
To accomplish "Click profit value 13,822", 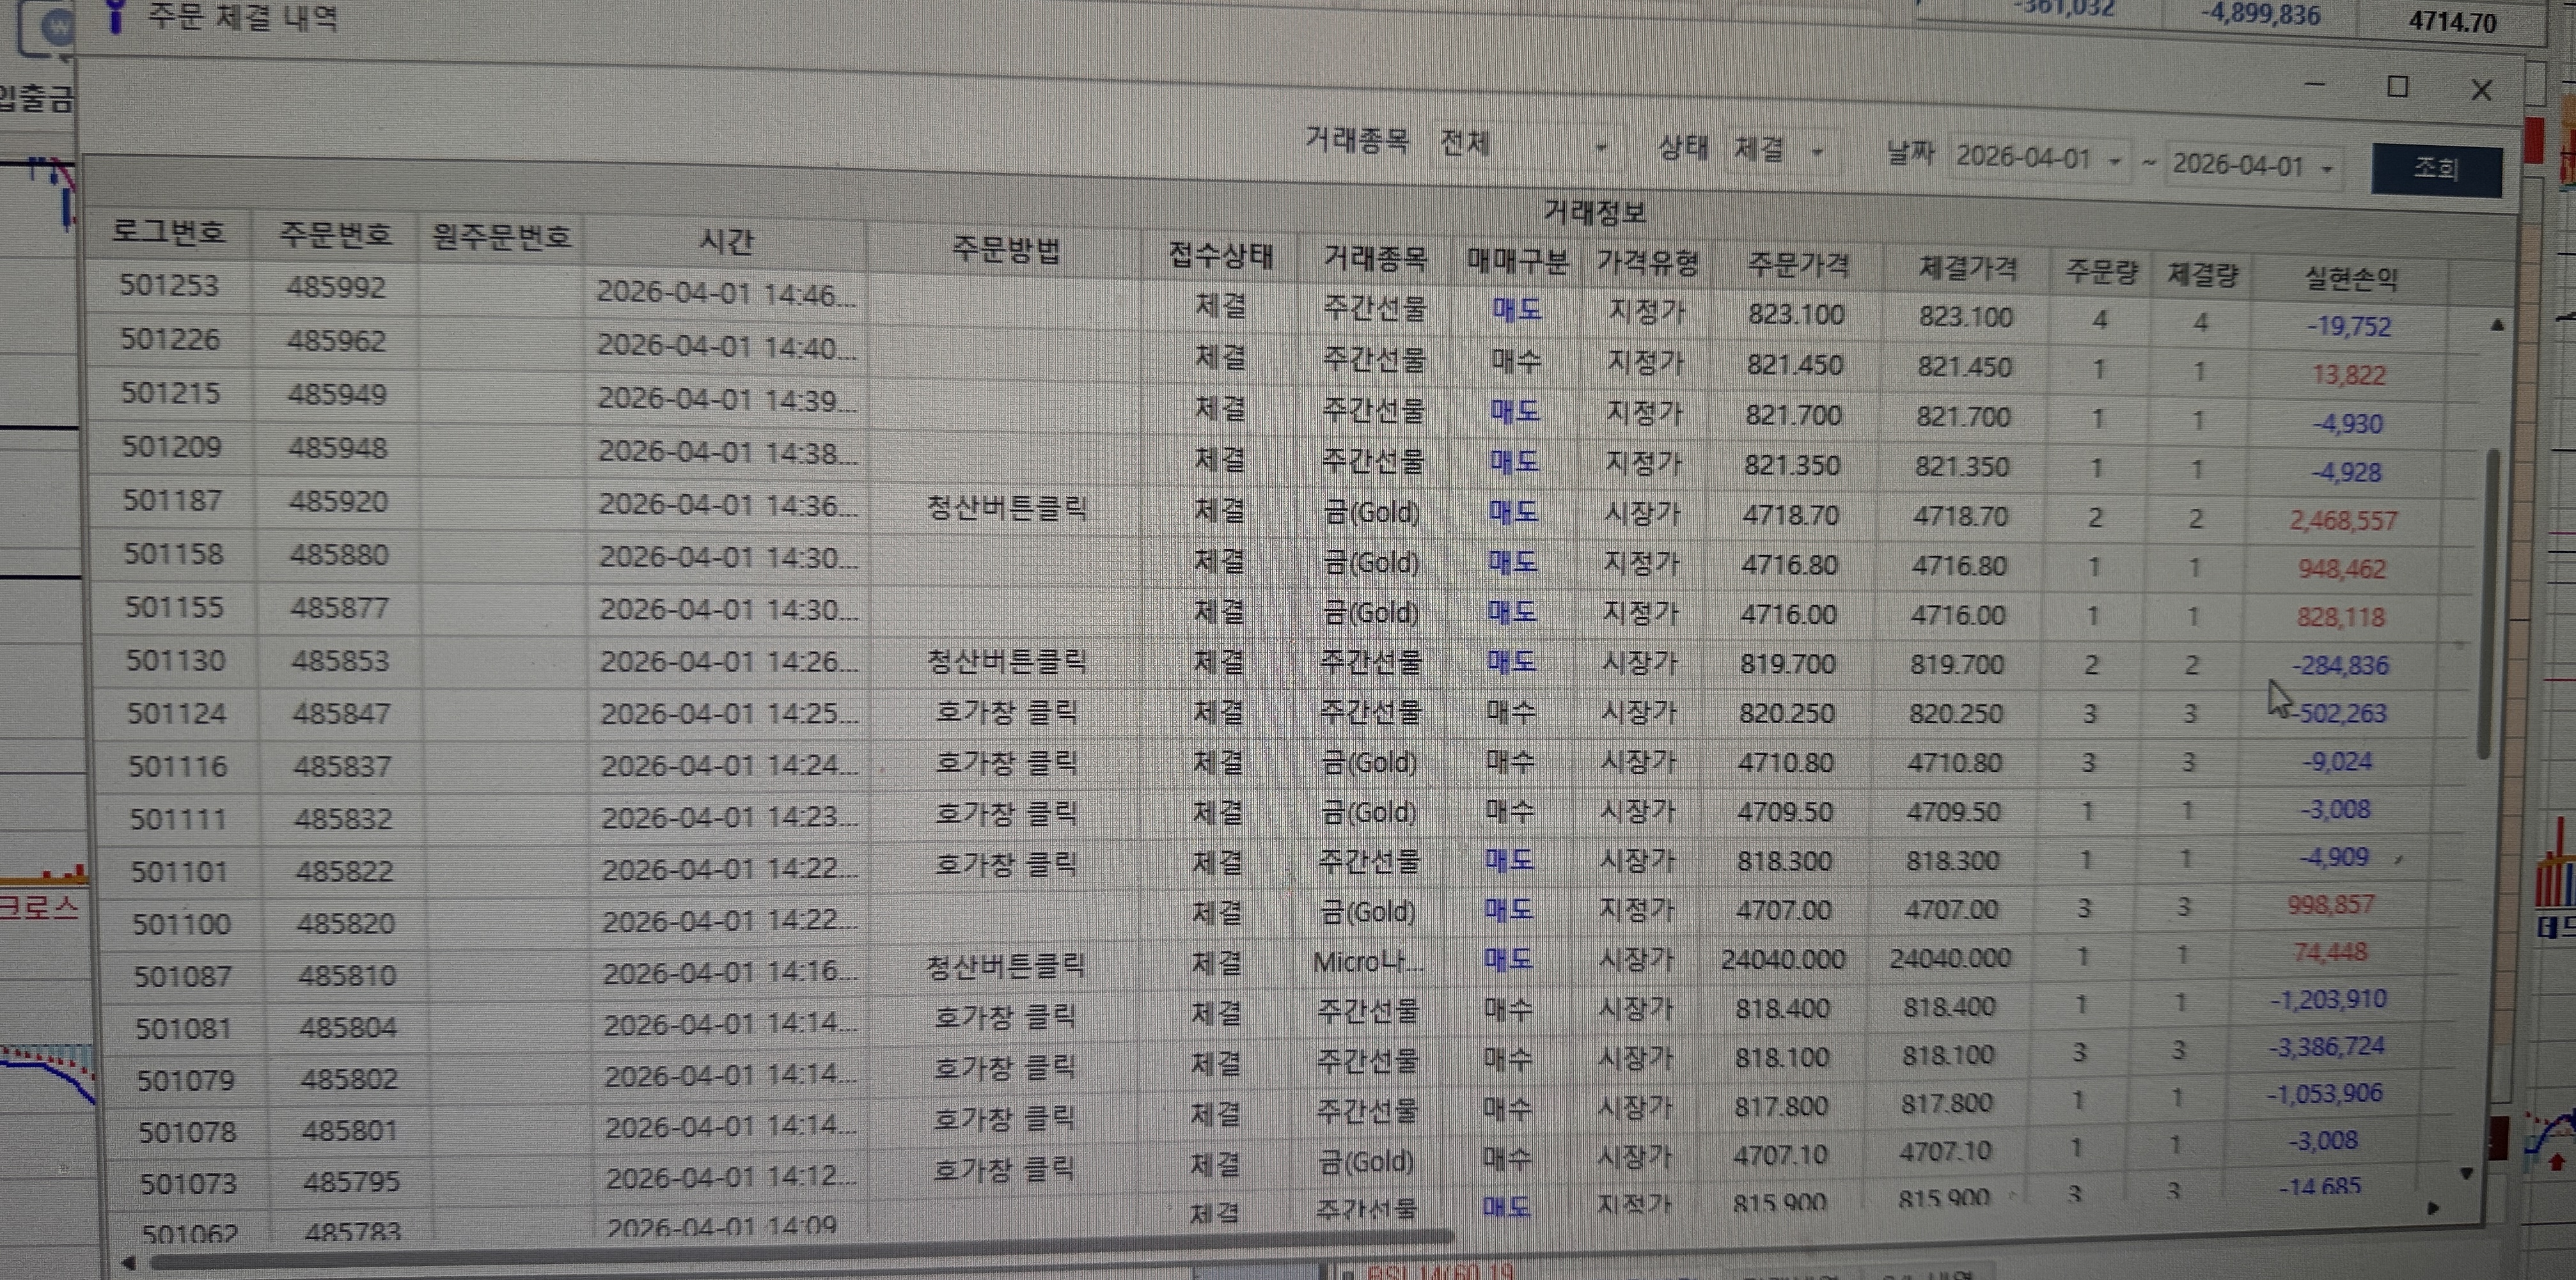I will (x=2348, y=375).
